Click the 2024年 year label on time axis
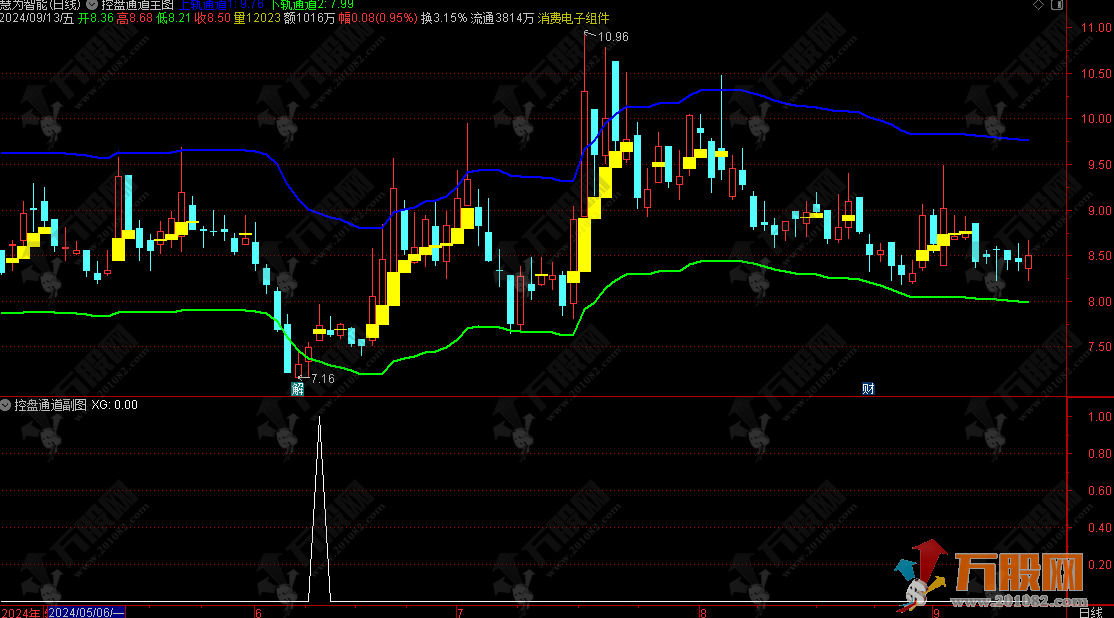This screenshot has width=1114, height=618. (21, 612)
